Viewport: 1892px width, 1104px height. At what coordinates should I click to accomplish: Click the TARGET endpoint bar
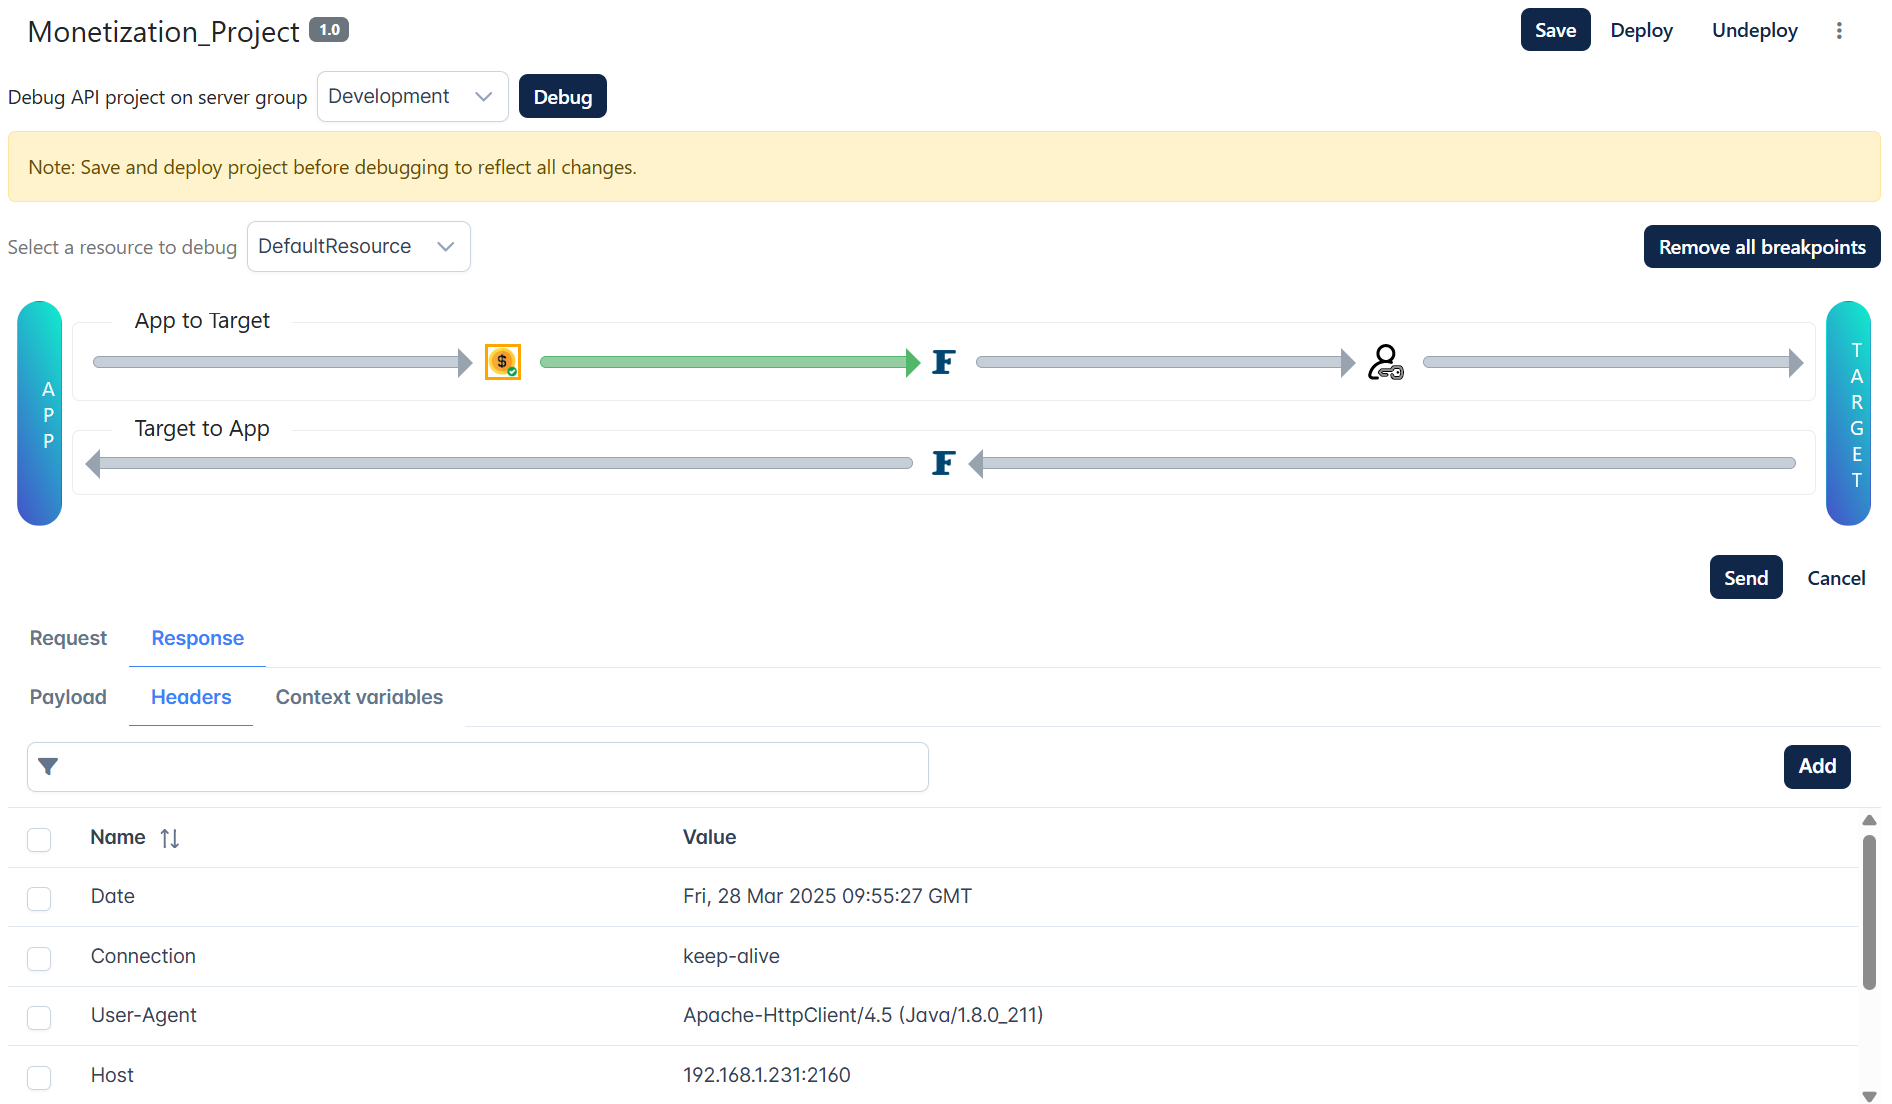(x=1848, y=413)
